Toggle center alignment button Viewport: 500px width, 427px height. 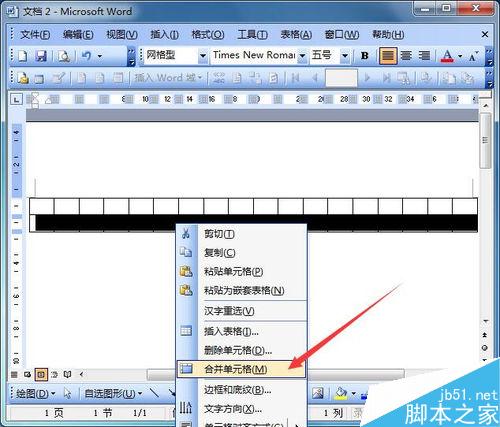click(406, 56)
